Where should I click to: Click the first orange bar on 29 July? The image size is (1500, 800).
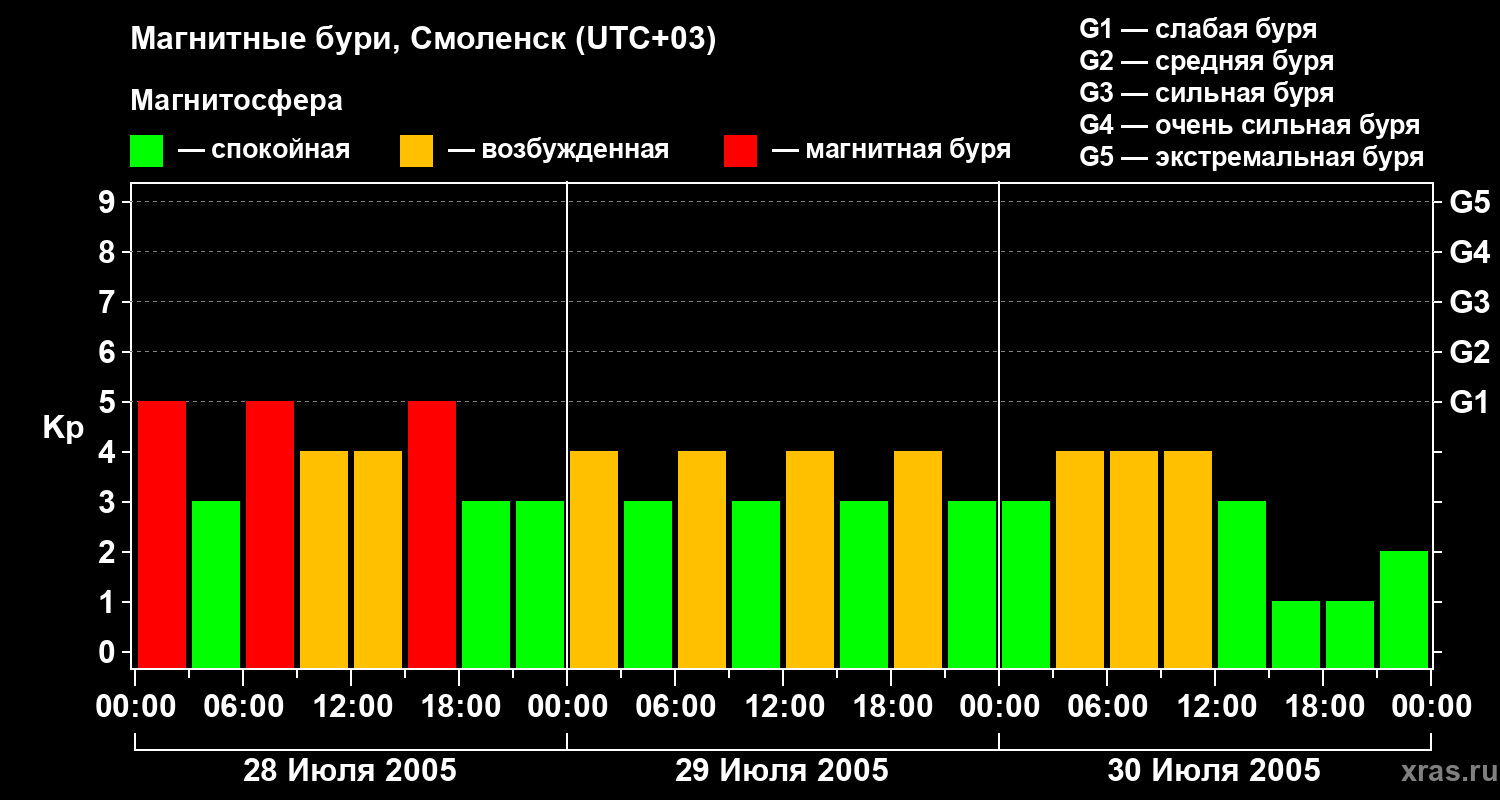point(594,559)
